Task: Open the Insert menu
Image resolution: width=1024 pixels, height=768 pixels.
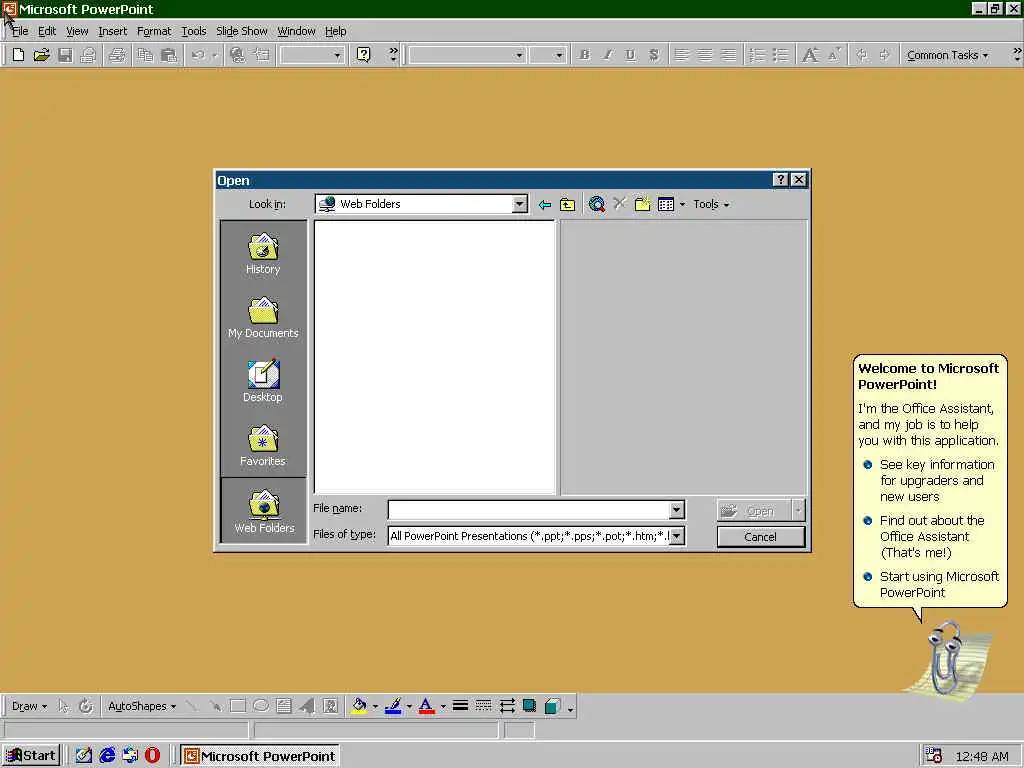Action: pyautogui.click(x=112, y=31)
